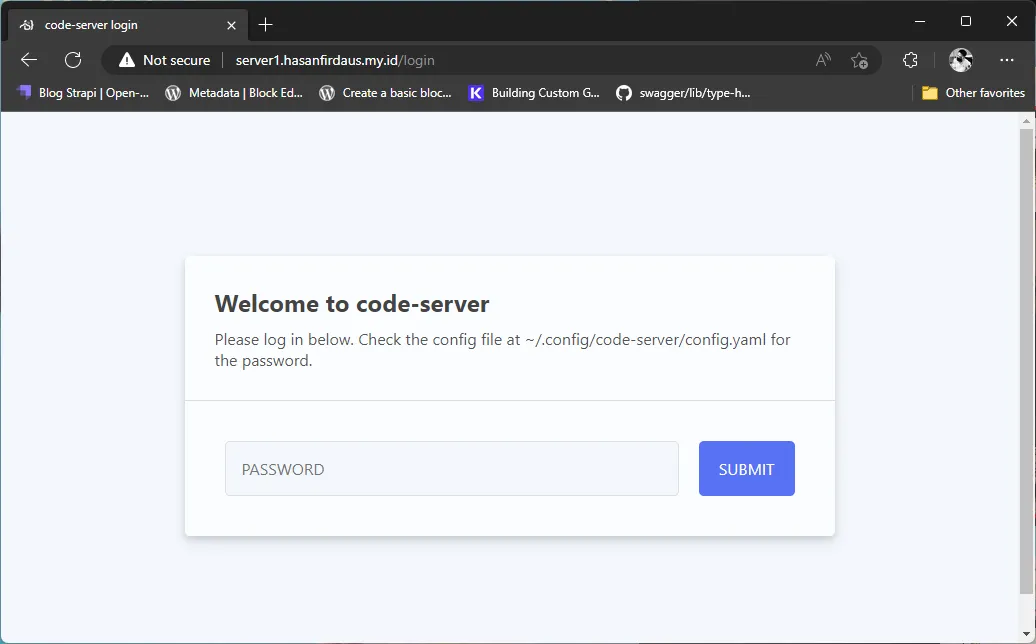The width and height of the screenshot is (1036, 644).
Task: Click the K icon on Building Custom bookmark
Action: tap(475, 92)
